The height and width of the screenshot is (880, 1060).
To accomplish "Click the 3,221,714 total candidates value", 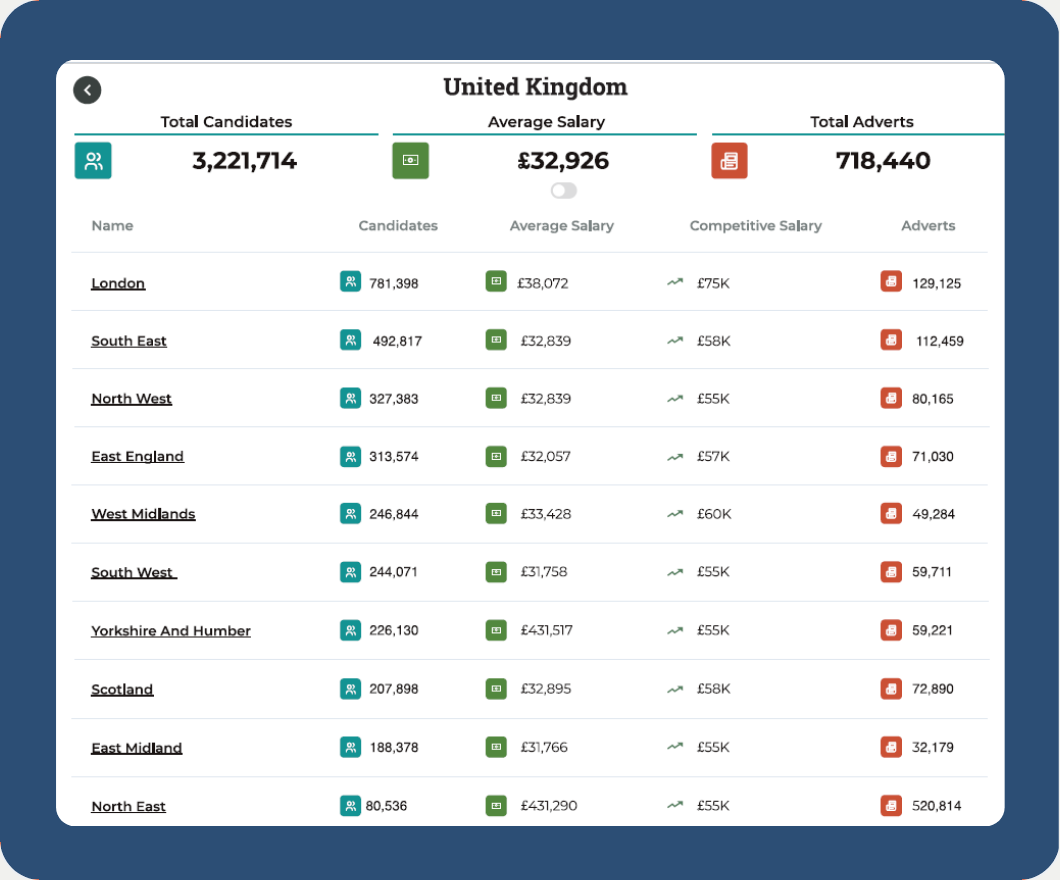I will 245,161.
